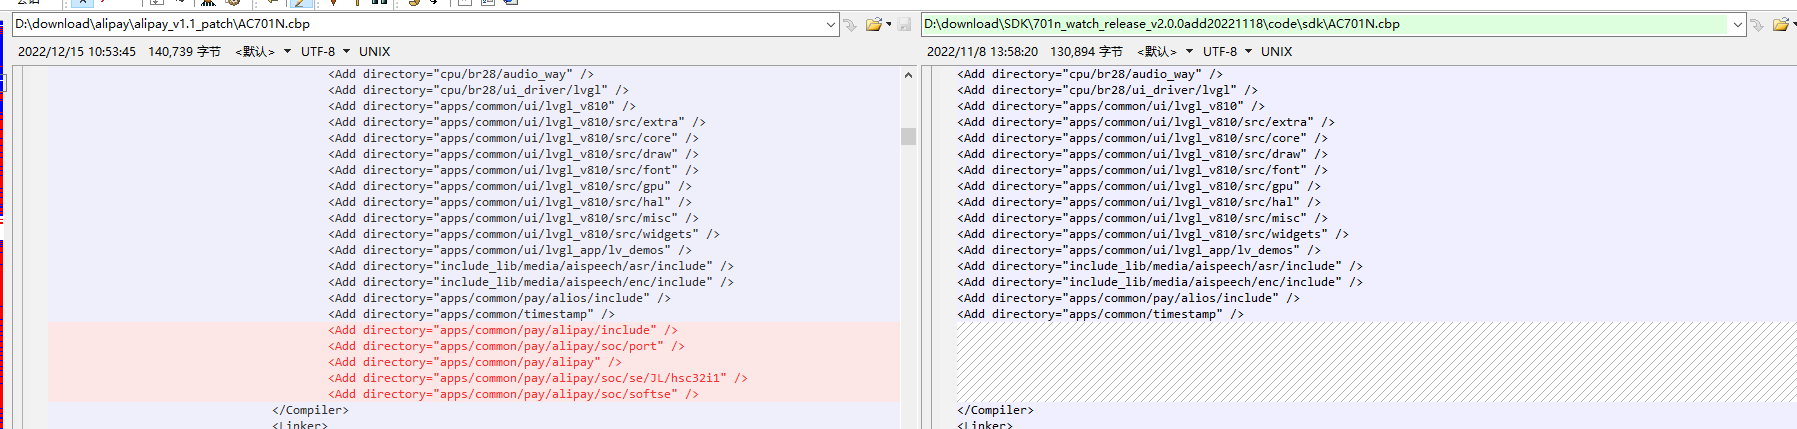Click the left pane save disk icon
Viewport: 1797px width, 429px height.
[904, 25]
